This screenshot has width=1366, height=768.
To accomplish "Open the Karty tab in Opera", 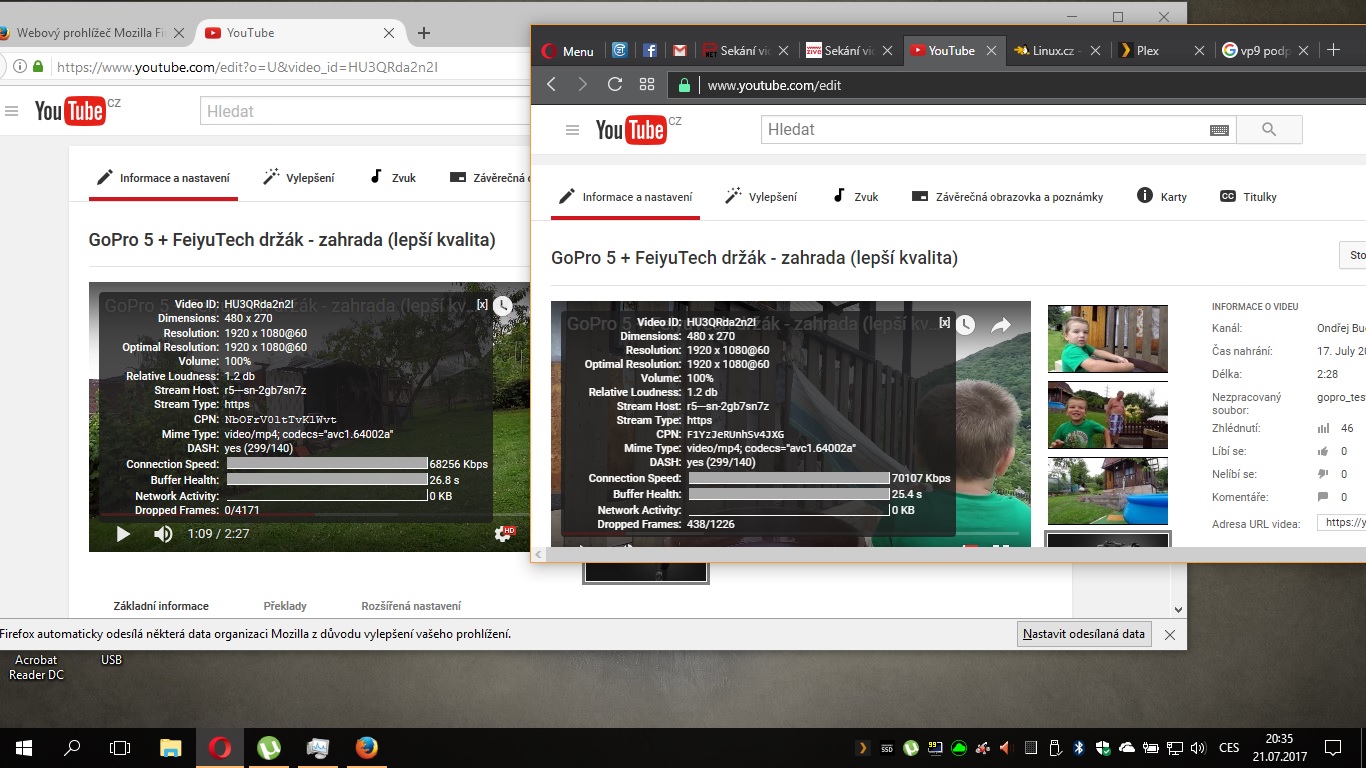I will pos(1162,197).
